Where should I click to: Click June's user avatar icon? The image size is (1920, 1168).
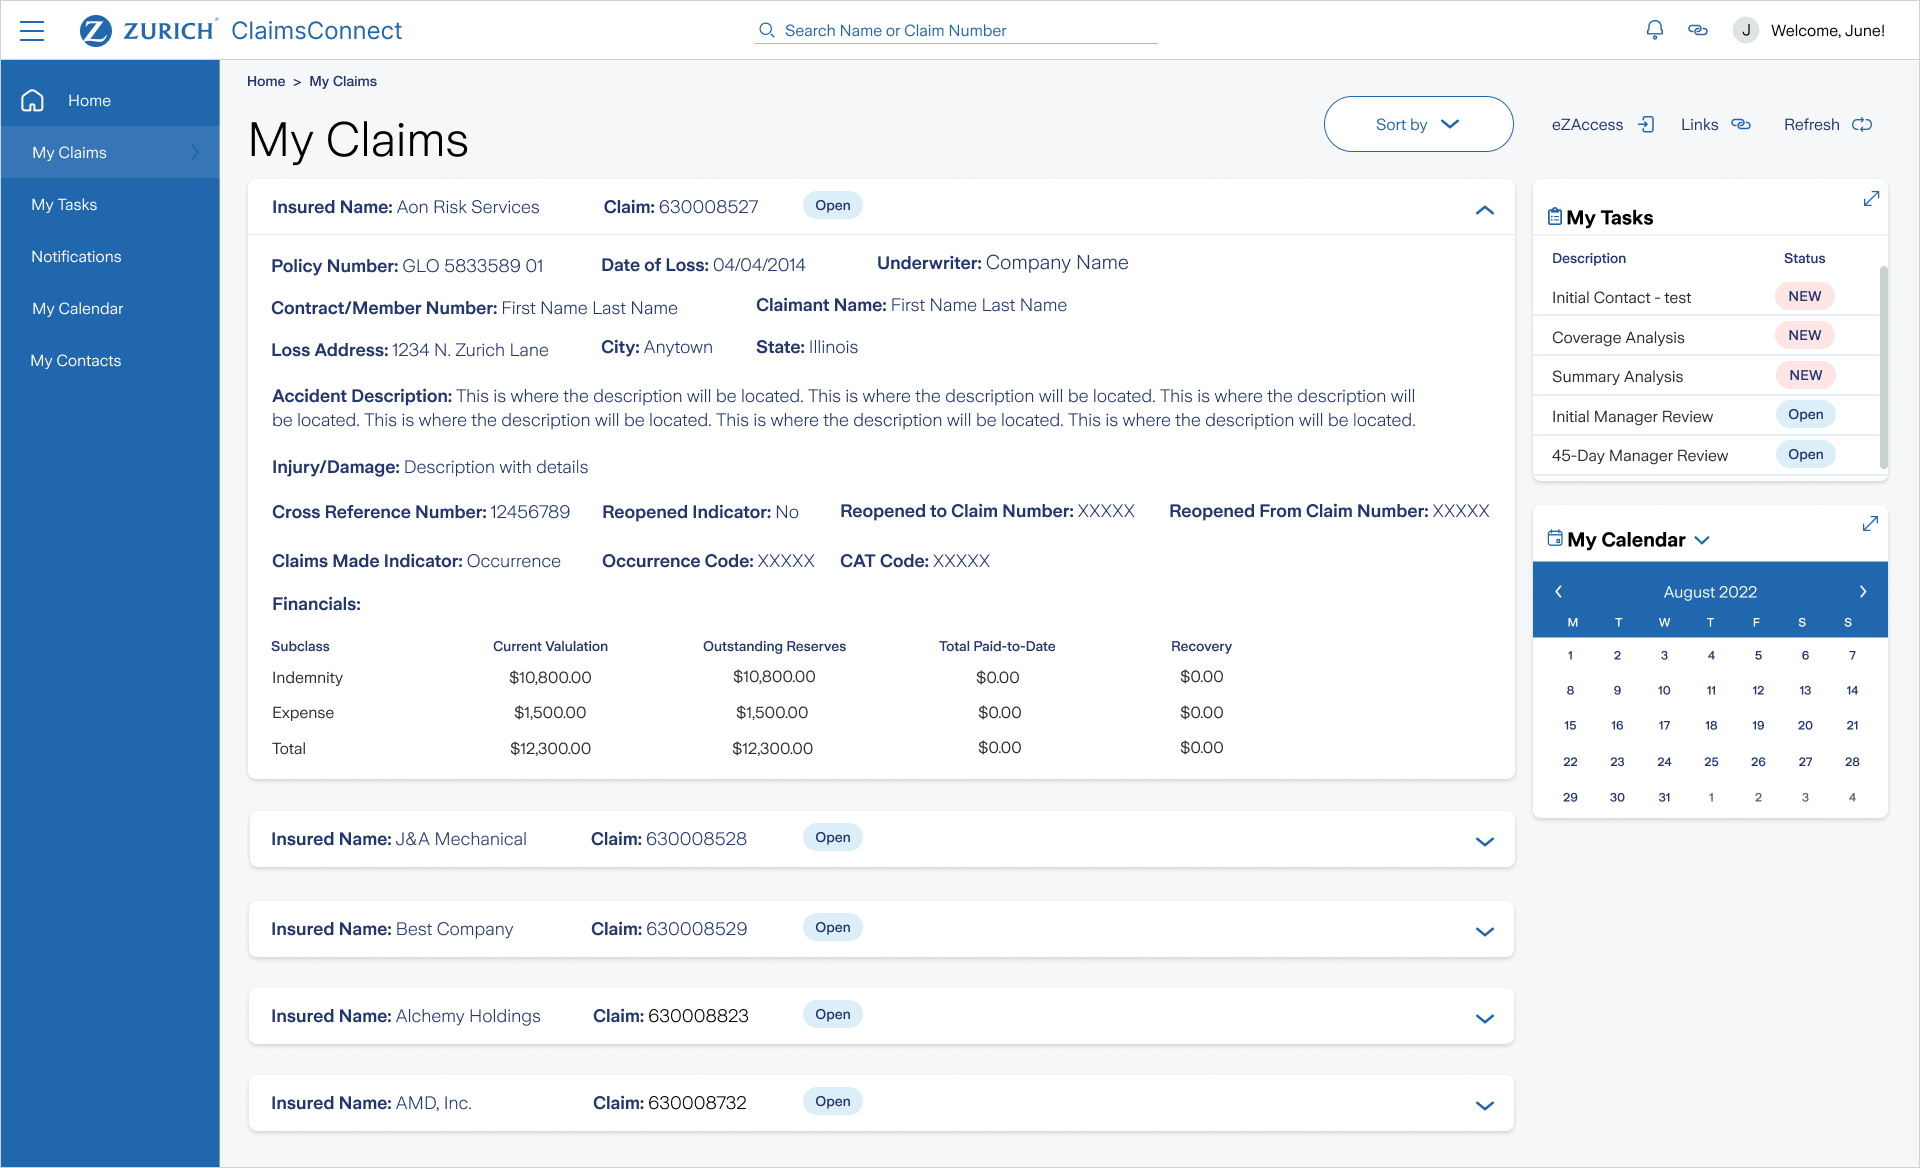(x=1746, y=30)
